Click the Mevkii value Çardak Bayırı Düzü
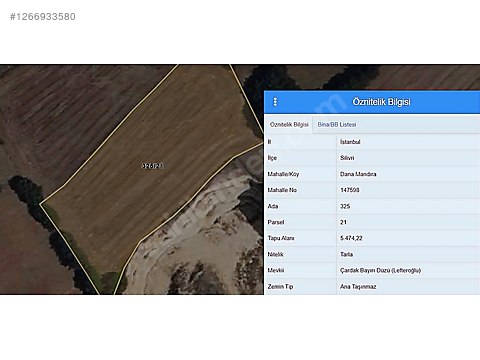This screenshot has width=480, height=360. [380, 270]
